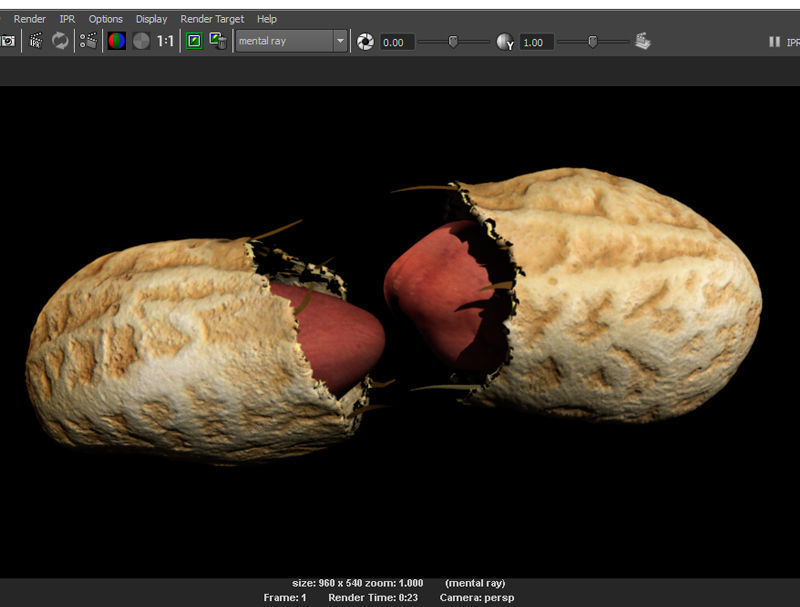
Task: Click the exposure value field 0.00
Action: pyautogui.click(x=397, y=42)
